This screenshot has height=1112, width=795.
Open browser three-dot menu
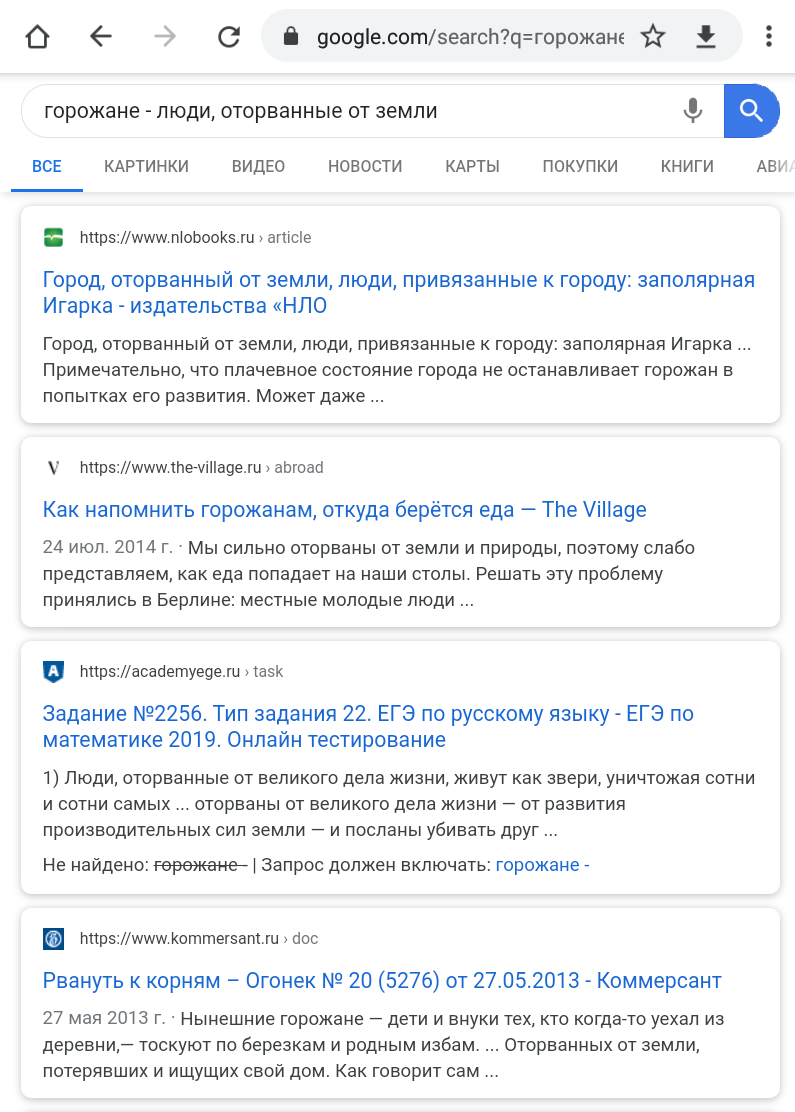pyautogui.click(x=768, y=37)
